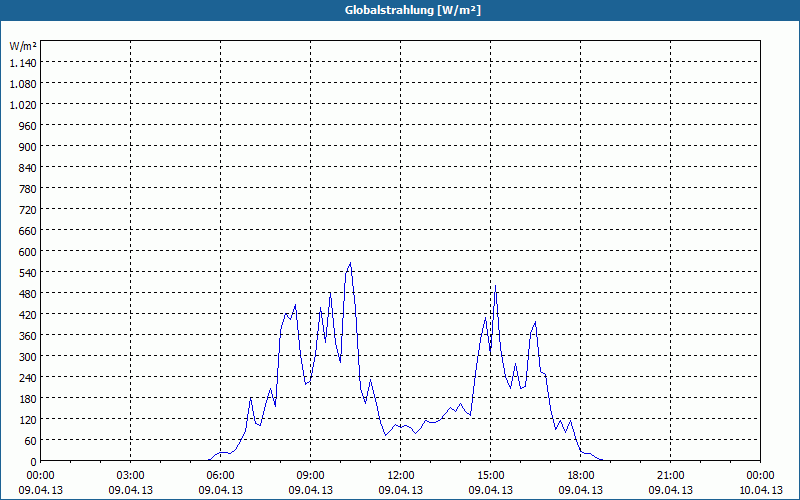Image resolution: width=800 pixels, height=500 pixels.
Task: Click the 18:00 time axis label
Action: pos(581,476)
